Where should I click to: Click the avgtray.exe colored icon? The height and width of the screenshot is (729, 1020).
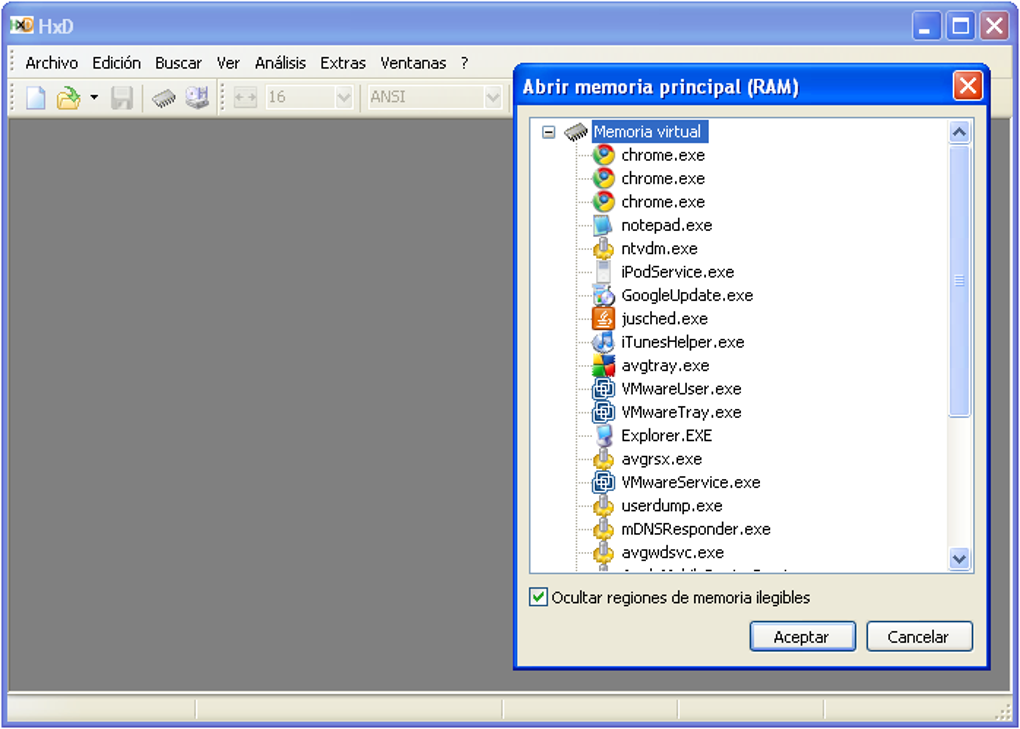tap(603, 366)
